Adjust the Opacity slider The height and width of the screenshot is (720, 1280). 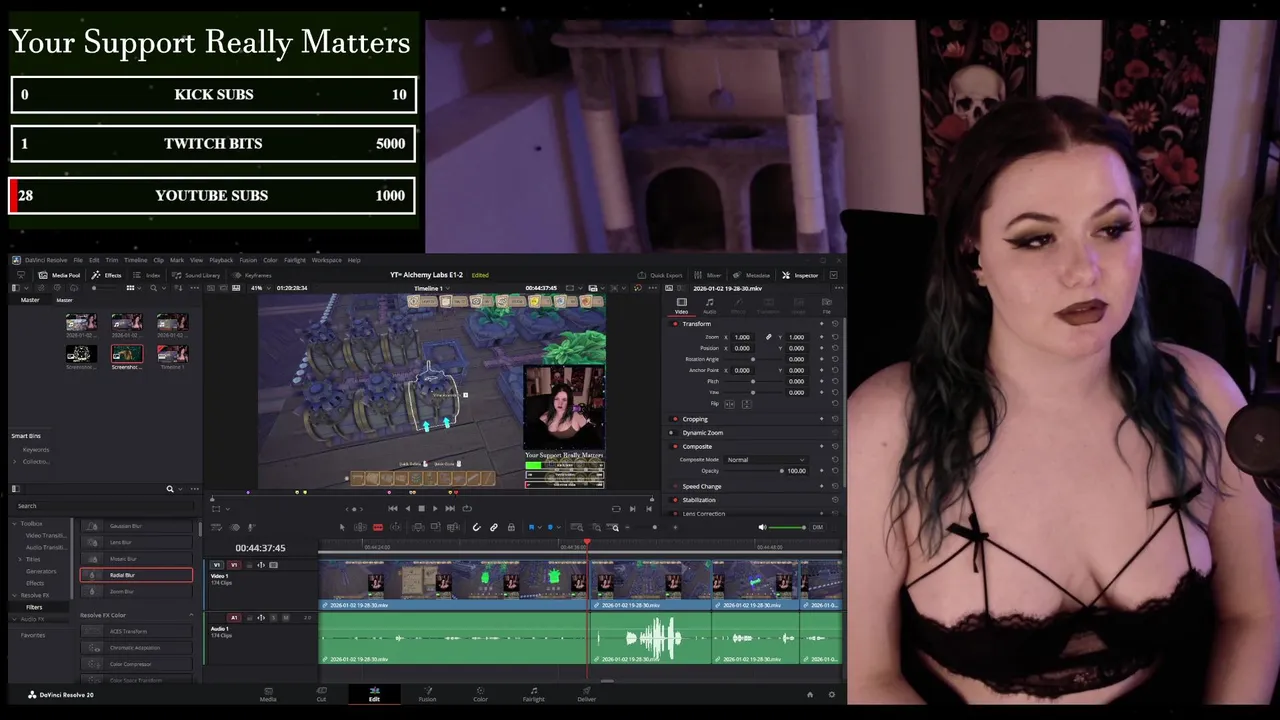point(755,470)
